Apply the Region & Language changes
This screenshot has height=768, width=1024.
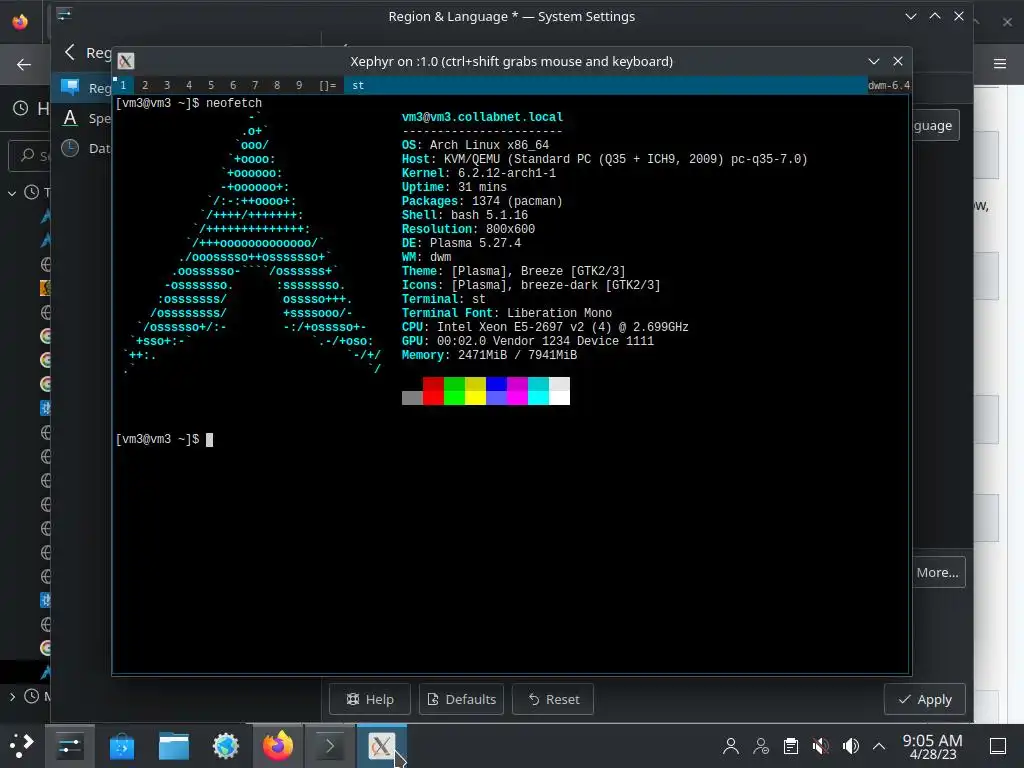(x=925, y=699)
